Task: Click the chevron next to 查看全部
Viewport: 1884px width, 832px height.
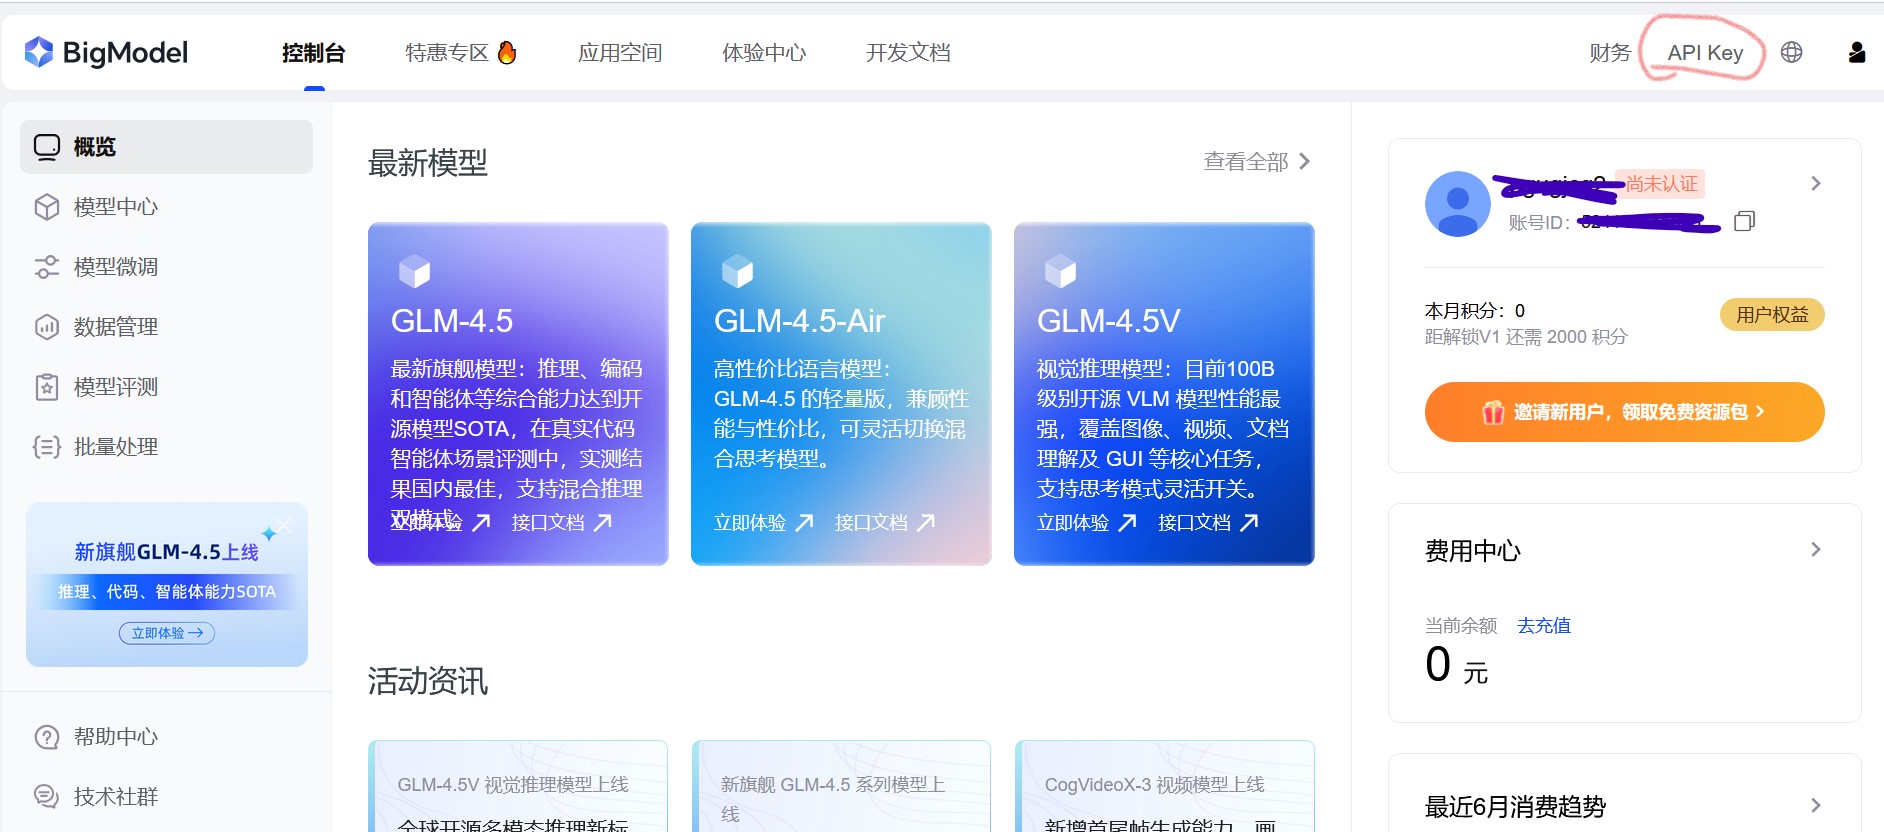Action: coord(1304,162)
